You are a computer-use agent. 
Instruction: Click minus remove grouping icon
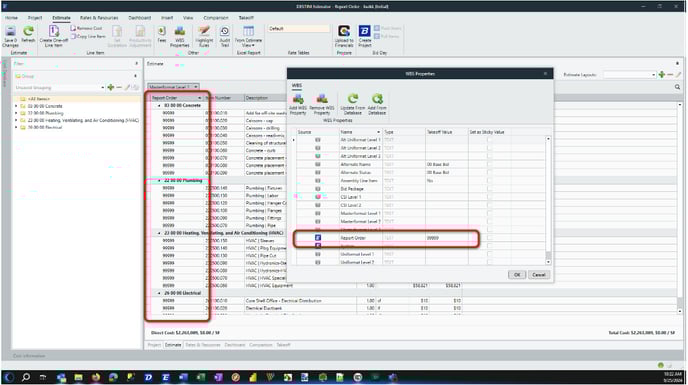[119, 87]
